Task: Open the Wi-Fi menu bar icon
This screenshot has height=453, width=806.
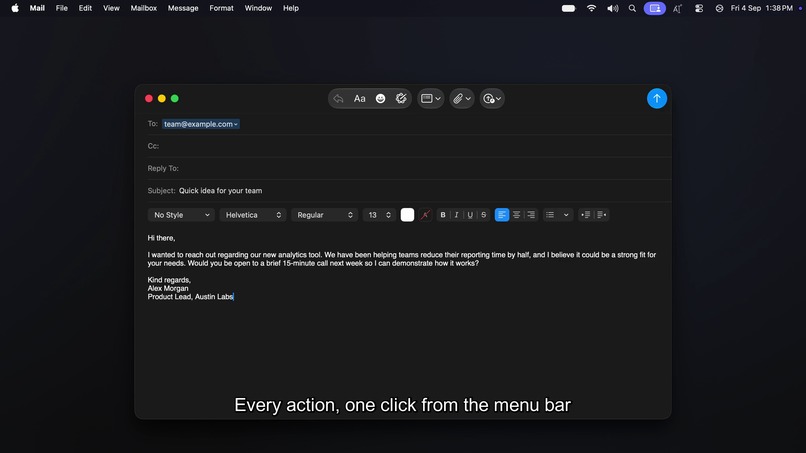Action: click(x=591, y=8)
